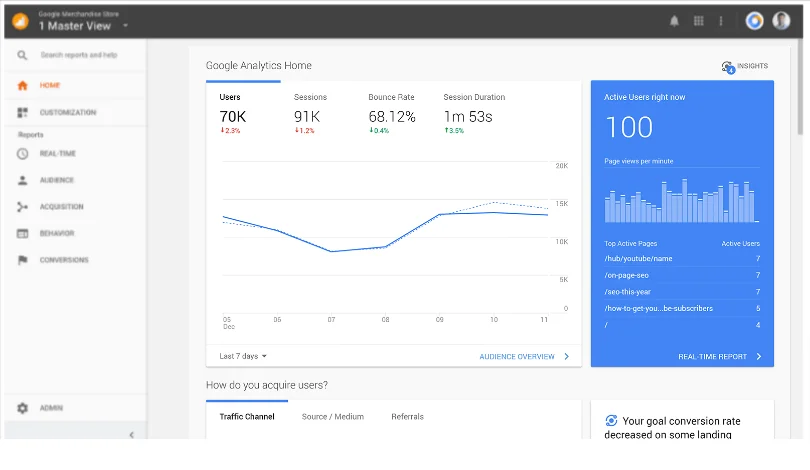Open the Last 7 days date range dropdown
The width and height of the screenshot is (810, 470).
(243, 356)
